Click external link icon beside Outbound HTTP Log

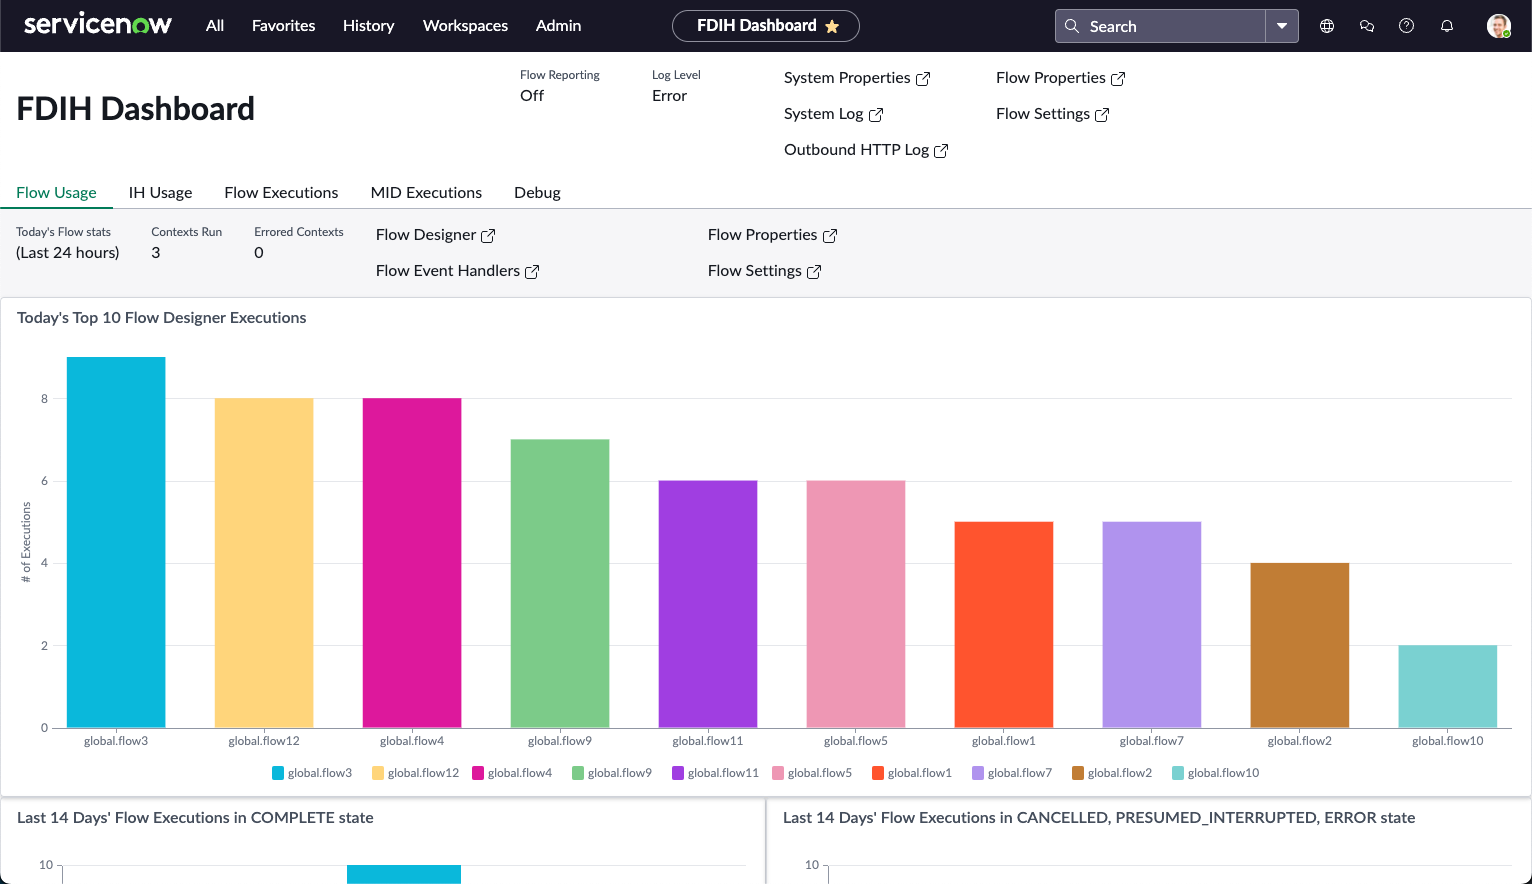941,150
